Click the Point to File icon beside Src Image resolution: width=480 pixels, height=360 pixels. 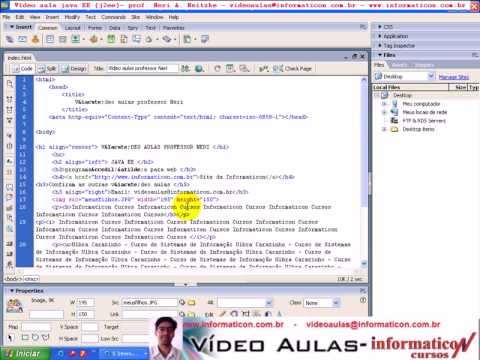(x=182, y=303)
